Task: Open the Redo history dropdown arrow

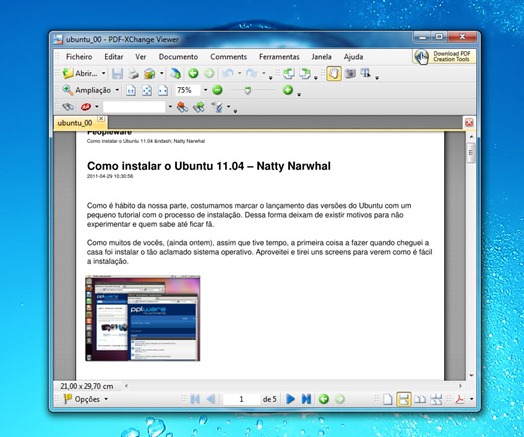Action: 263,73
